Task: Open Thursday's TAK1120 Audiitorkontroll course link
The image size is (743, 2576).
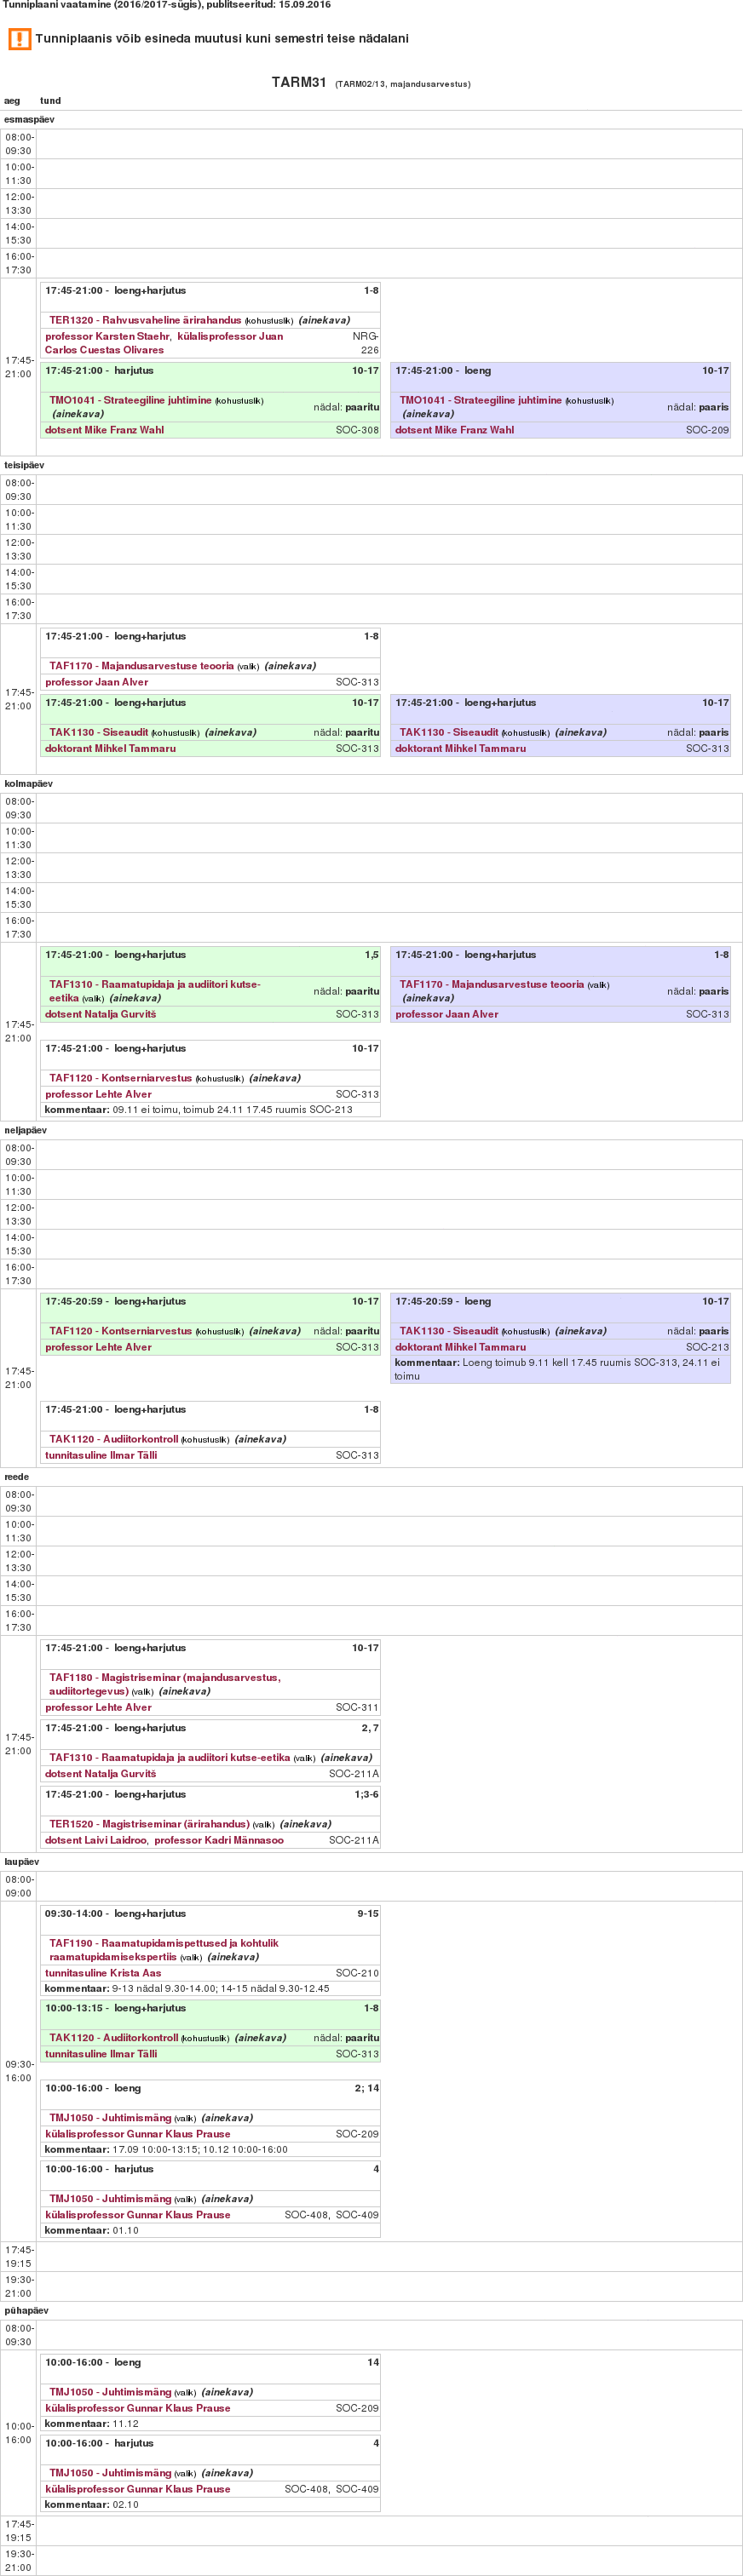Action: [113, 1439]
